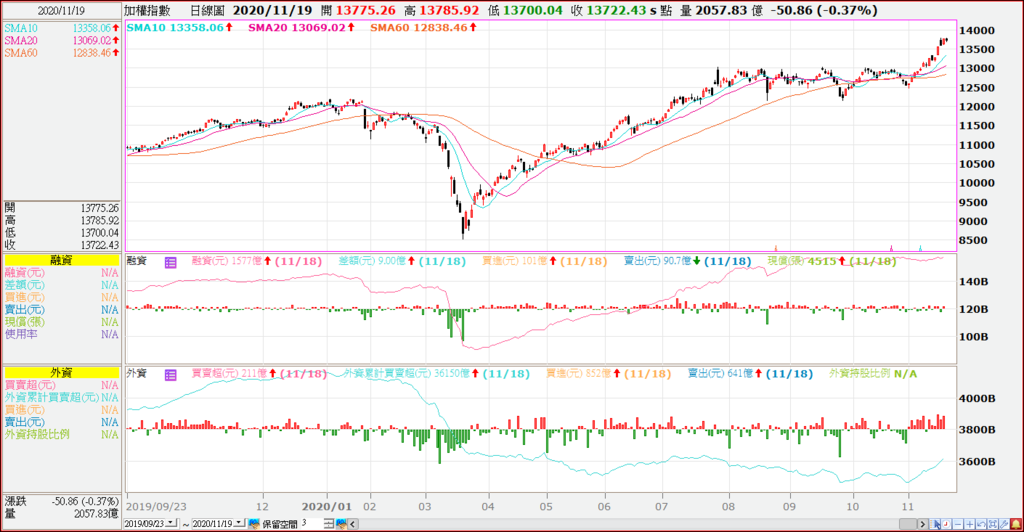This screenshot has height=532, width=1024.
Task: Click the 2020/11/19 date box at top-left
Action: click(61, 10)
